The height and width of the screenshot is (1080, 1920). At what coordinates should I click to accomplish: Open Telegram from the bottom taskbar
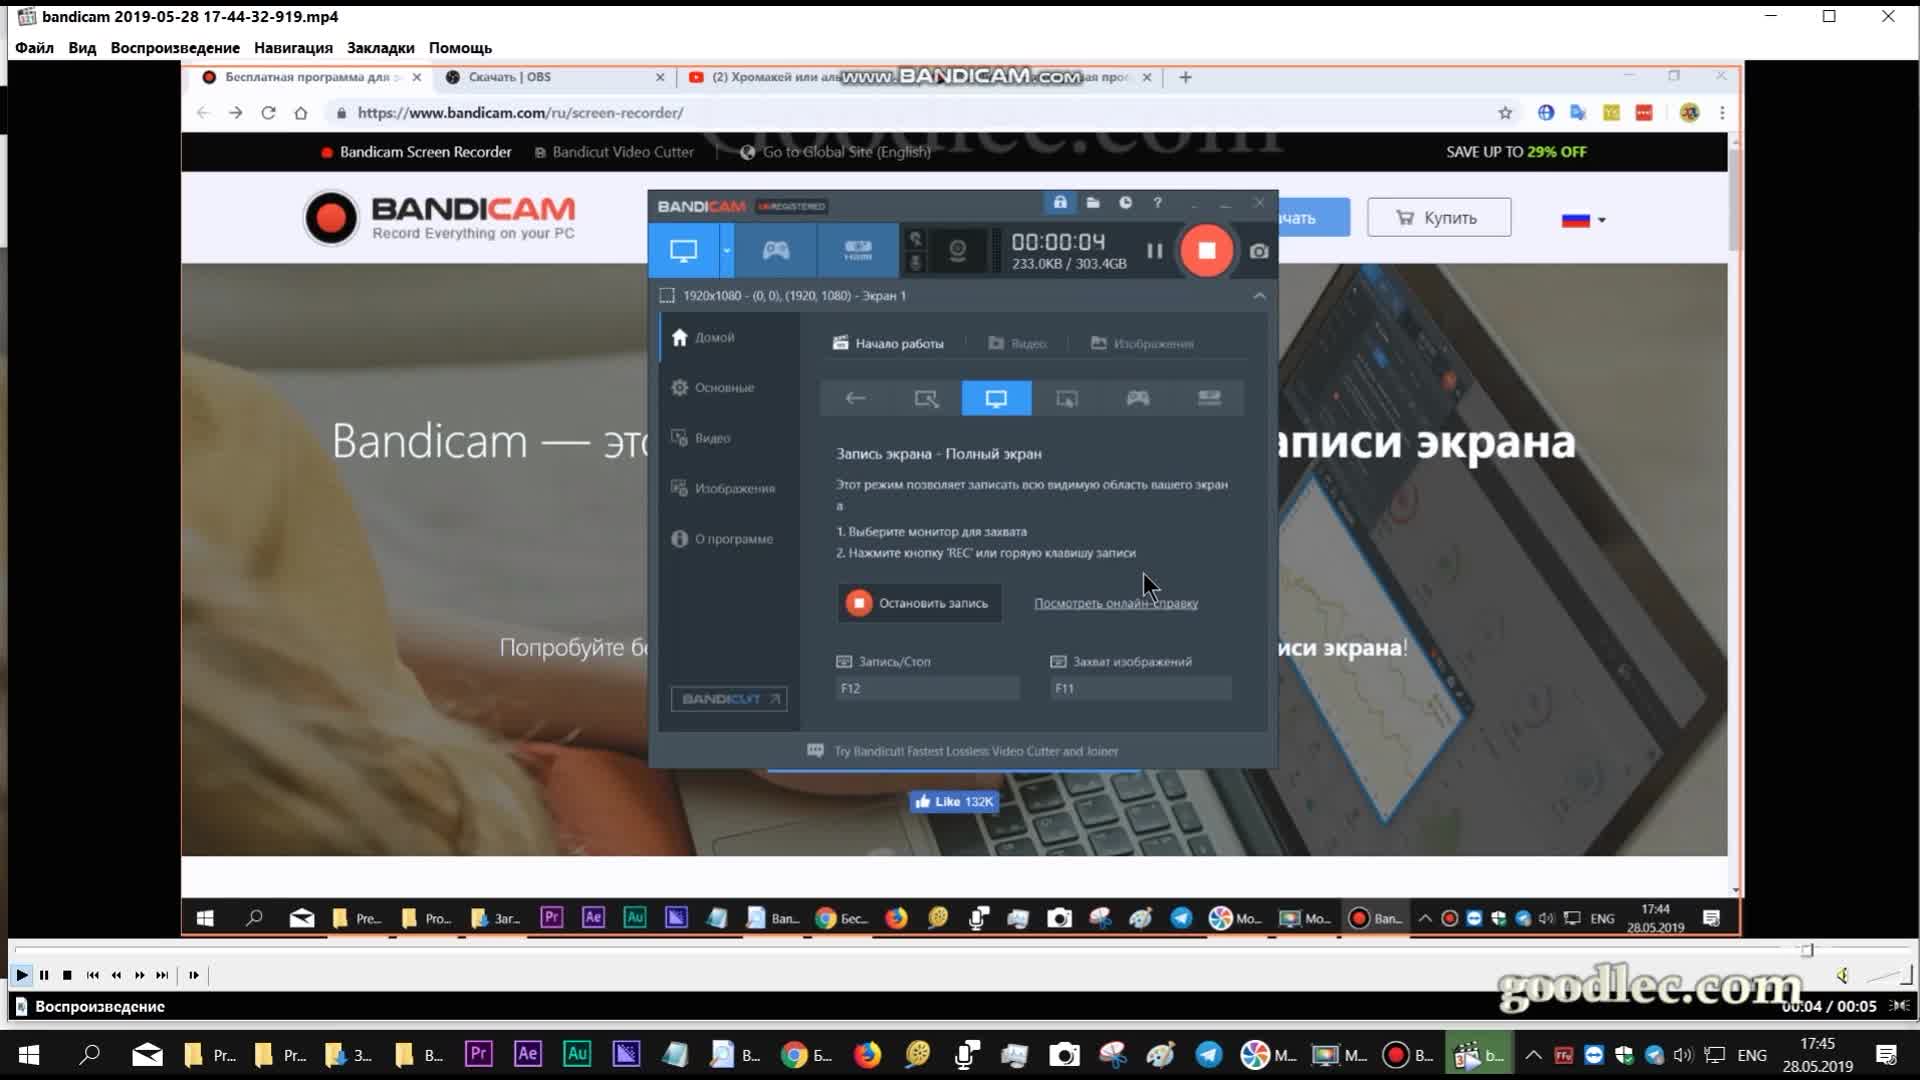(x=1209, y=1054)
